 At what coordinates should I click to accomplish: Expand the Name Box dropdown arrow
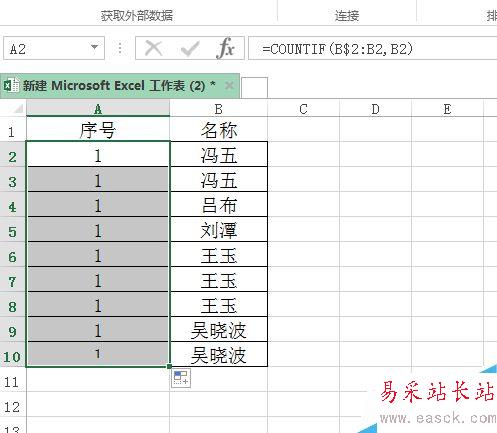(95, 47)
